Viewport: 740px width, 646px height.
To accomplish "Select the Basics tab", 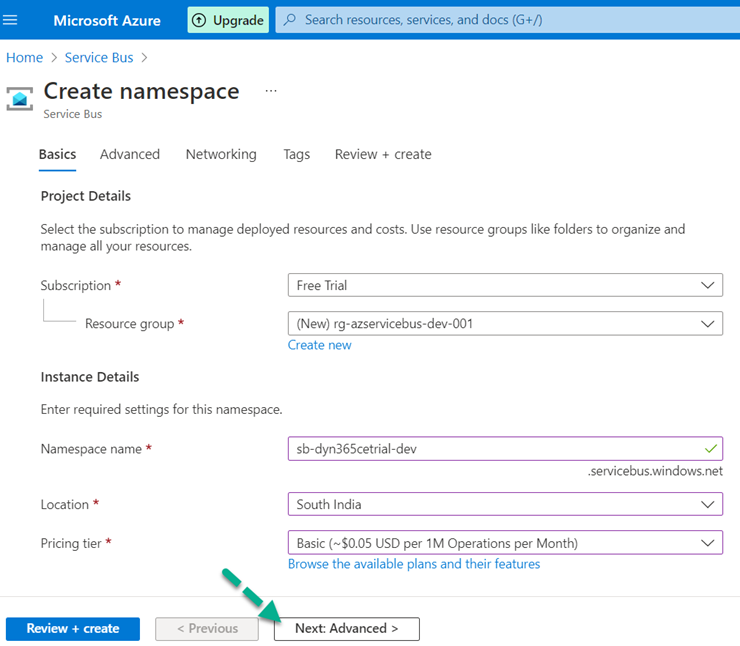I will point(57,154).
